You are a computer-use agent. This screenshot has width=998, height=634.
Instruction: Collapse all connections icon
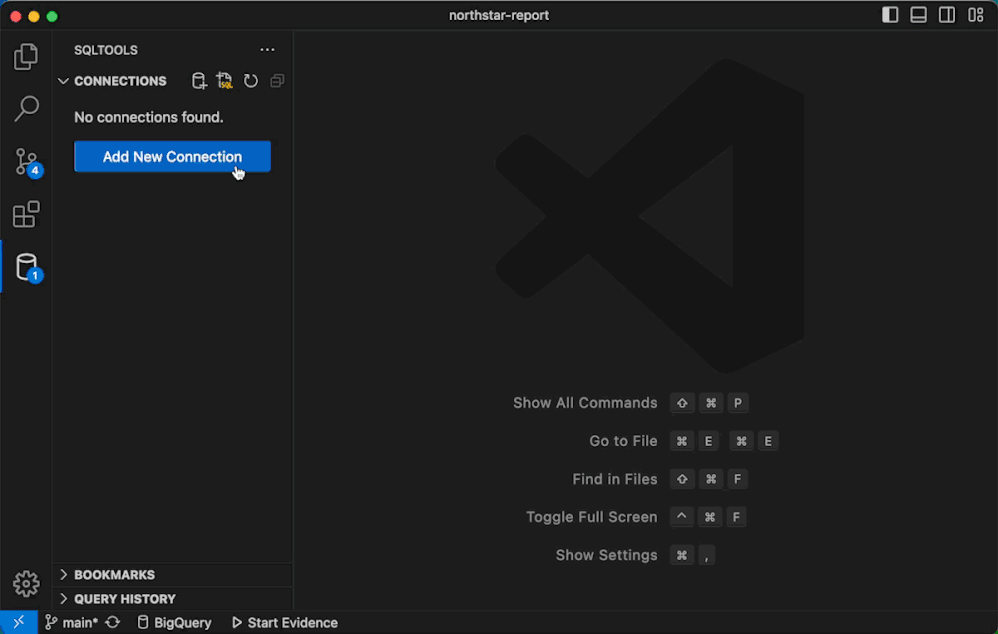click(277, 81)
